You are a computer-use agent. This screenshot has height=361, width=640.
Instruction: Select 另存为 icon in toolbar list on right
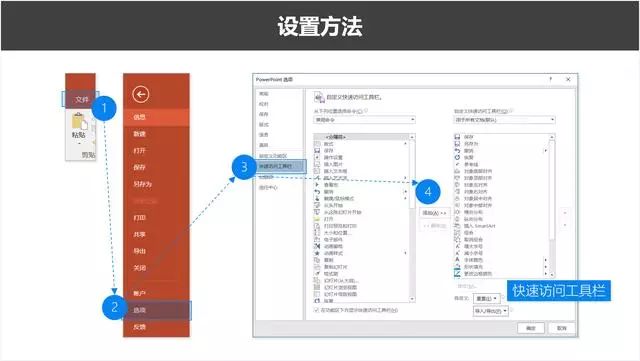(457, 144)
